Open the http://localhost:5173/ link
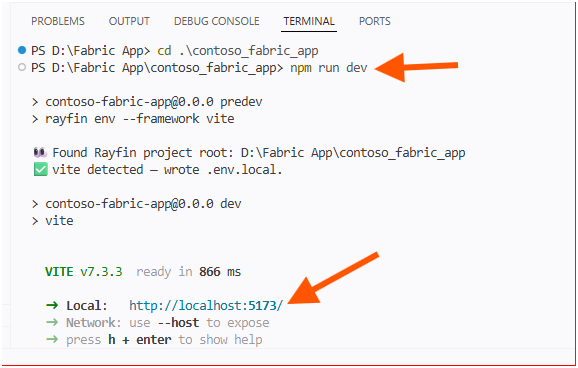578x368 pixels. click(x=206, y=305)
